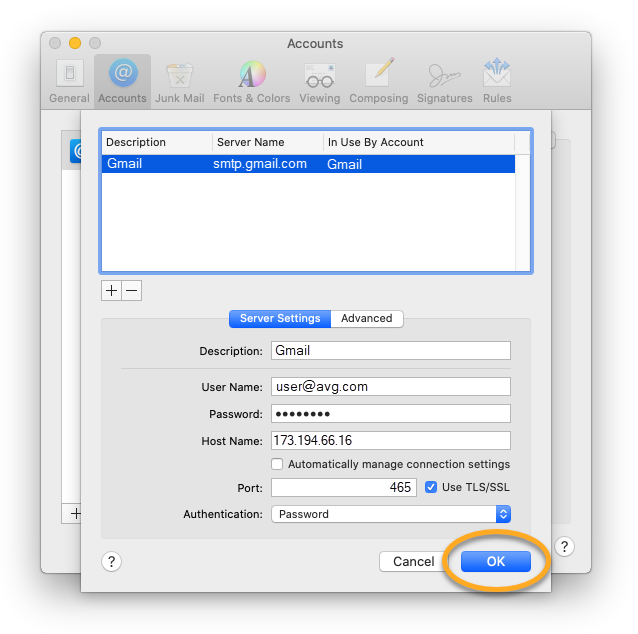Enable Automatically manage connection settings
Image resolution: width=638 pixels, height=634 pixels.
click(277, 464)
